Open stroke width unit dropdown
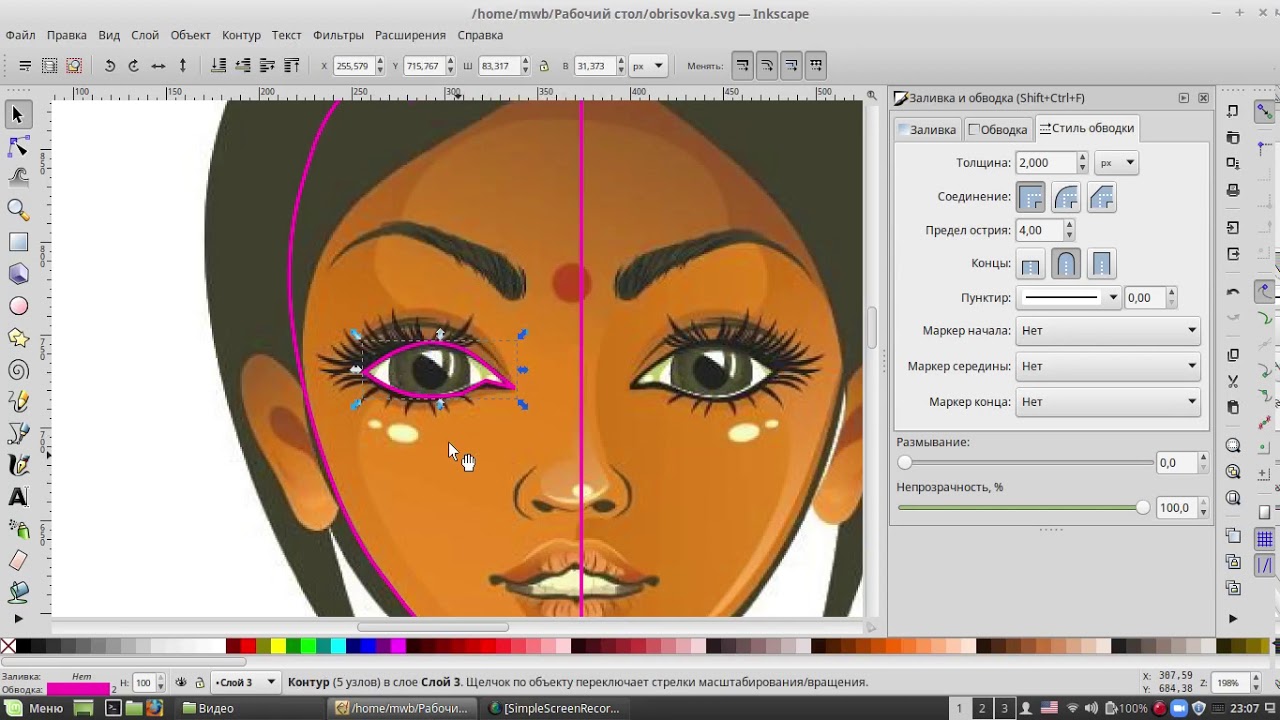This screenshot has width=1280, height=720. point(1117,162)
